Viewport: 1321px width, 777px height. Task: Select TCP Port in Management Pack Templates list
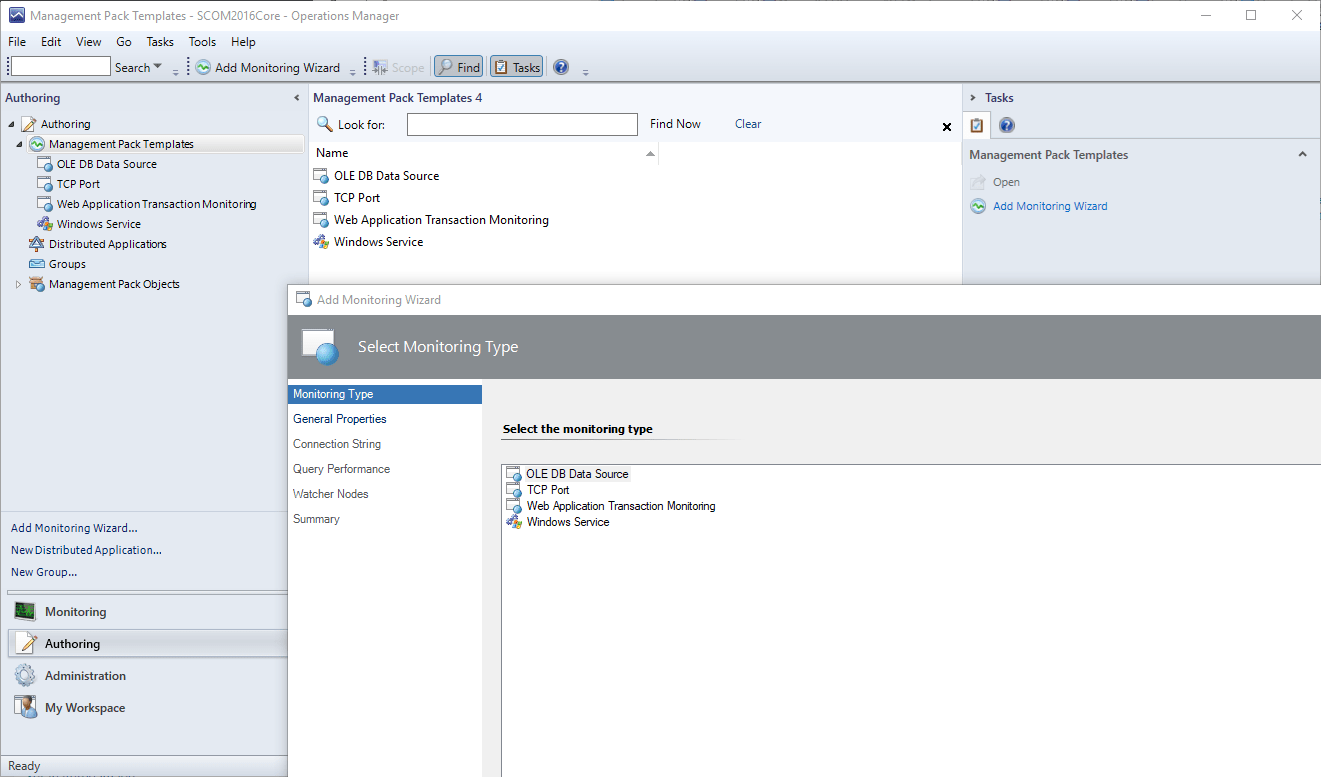pyautogui.click(x=357, y=198)
